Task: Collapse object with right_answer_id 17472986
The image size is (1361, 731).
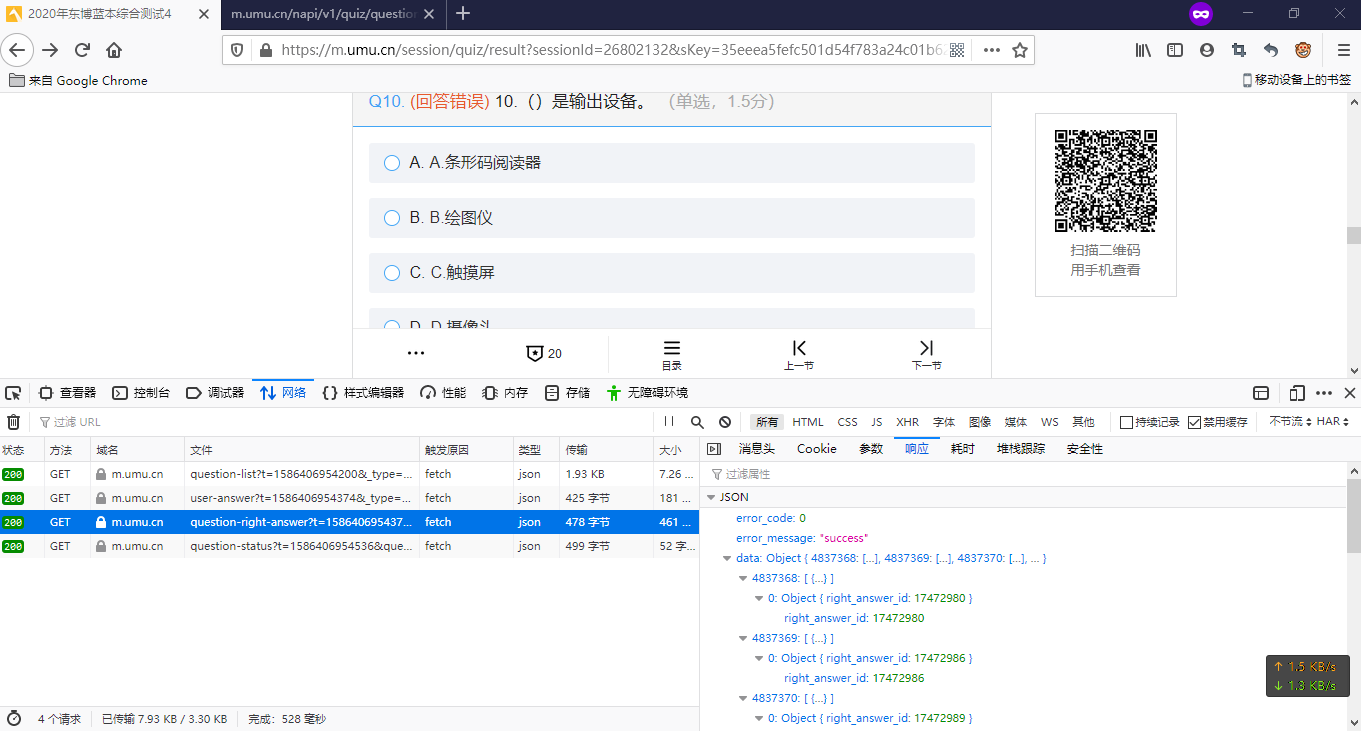Action: pyautogui.click(x=759, y=658)
